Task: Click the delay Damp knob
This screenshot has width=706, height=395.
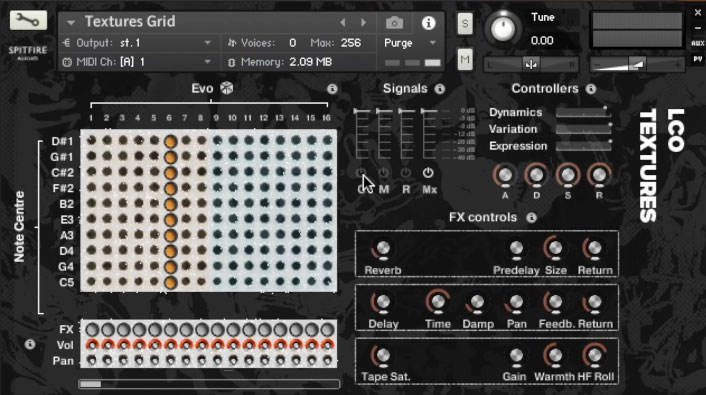Action: 477,302
